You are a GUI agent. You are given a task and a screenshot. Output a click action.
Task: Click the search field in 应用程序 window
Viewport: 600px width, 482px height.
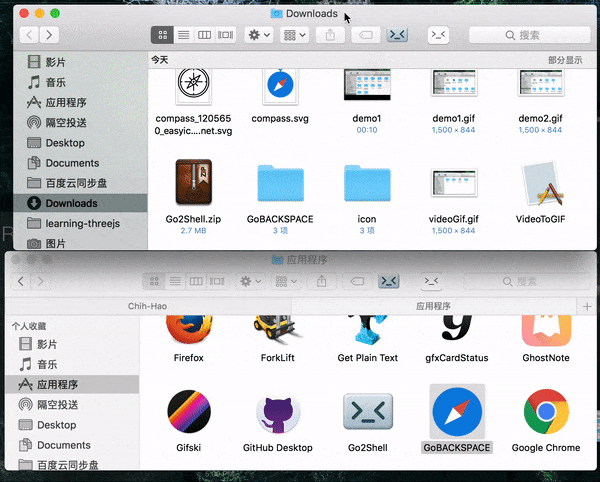tap(527, 282)
